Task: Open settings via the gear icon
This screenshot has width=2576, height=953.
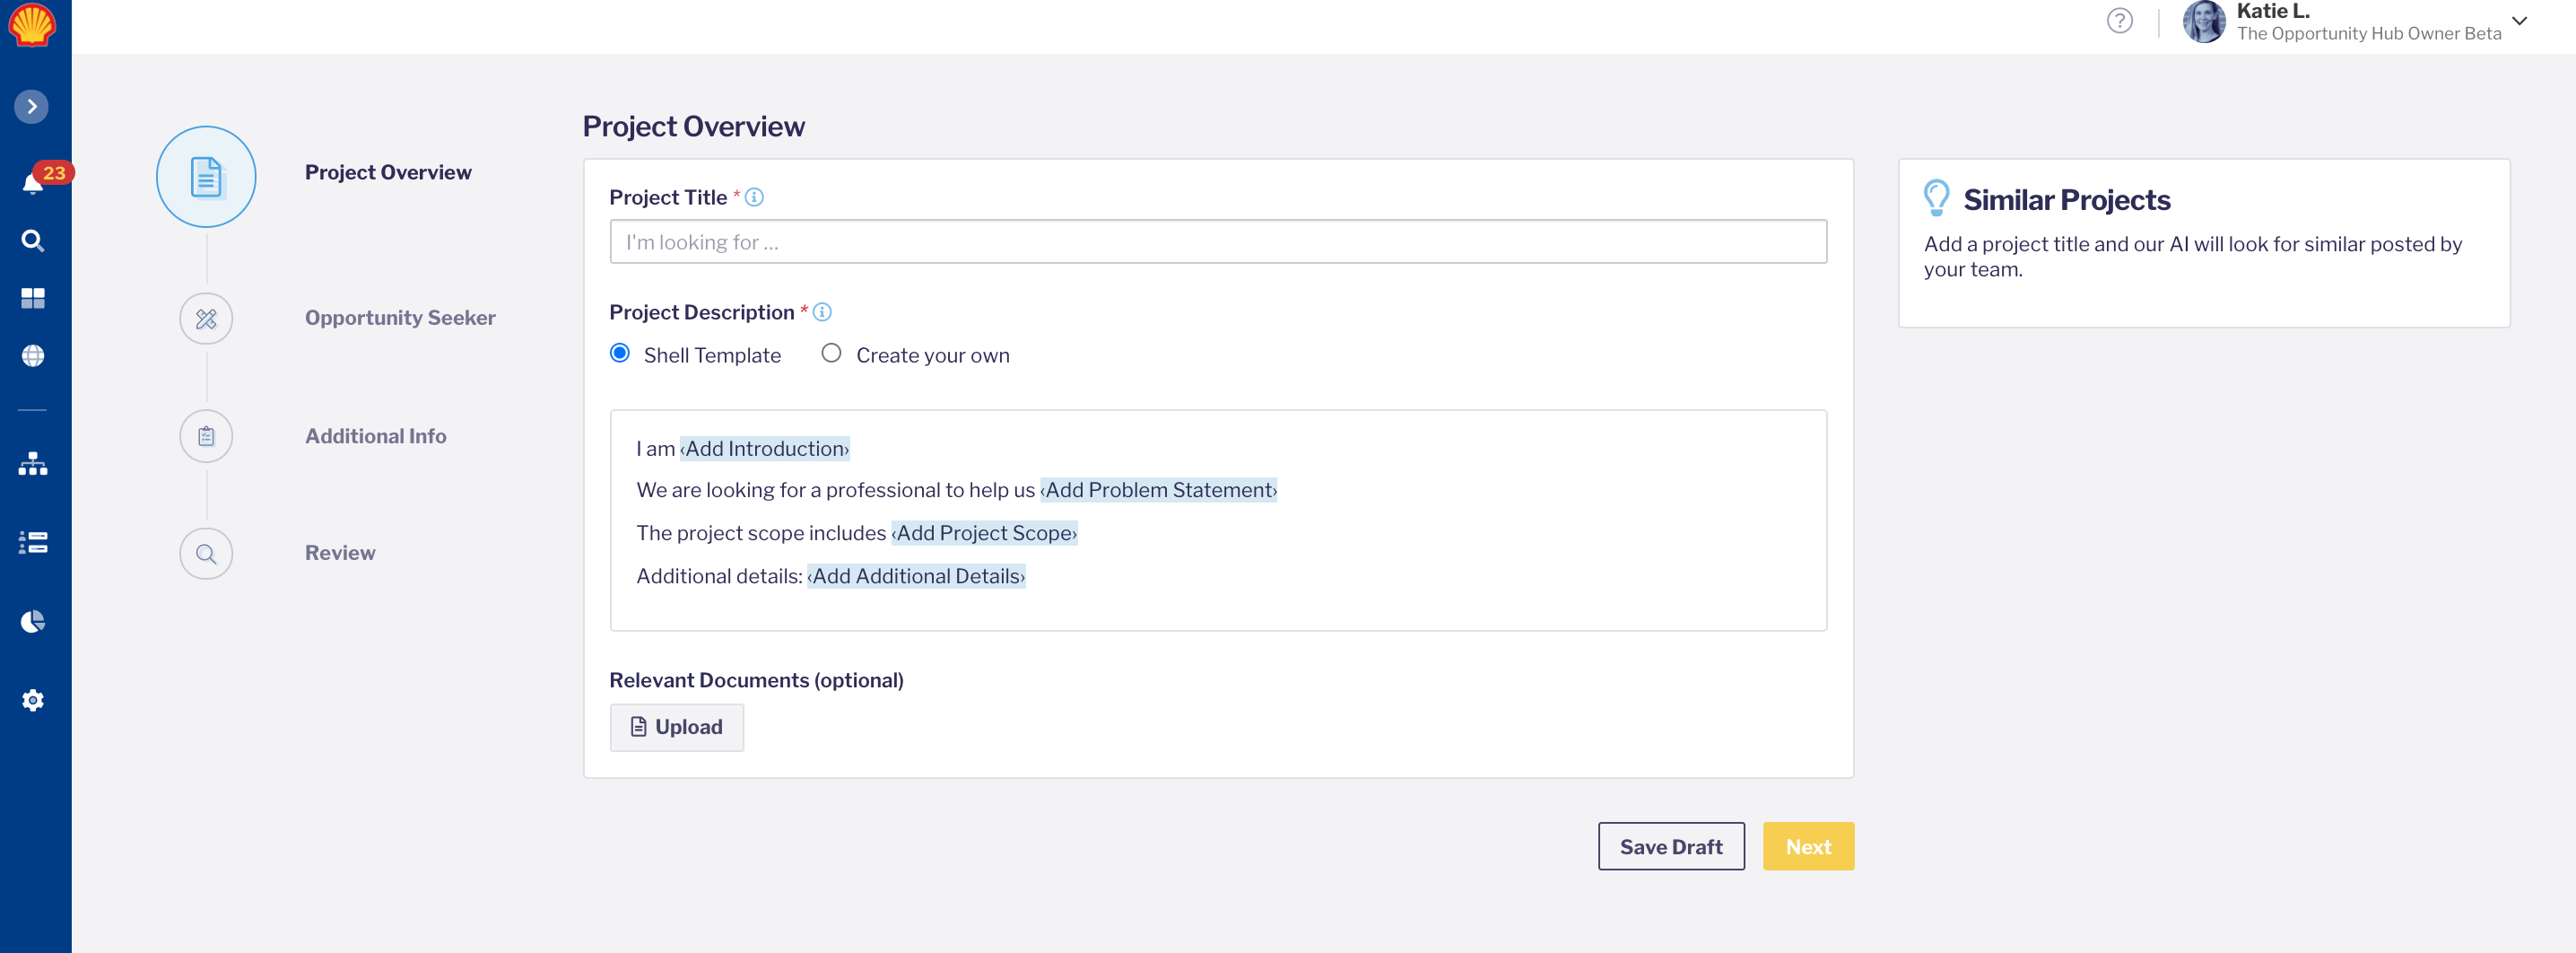Action: click(33, 700)
